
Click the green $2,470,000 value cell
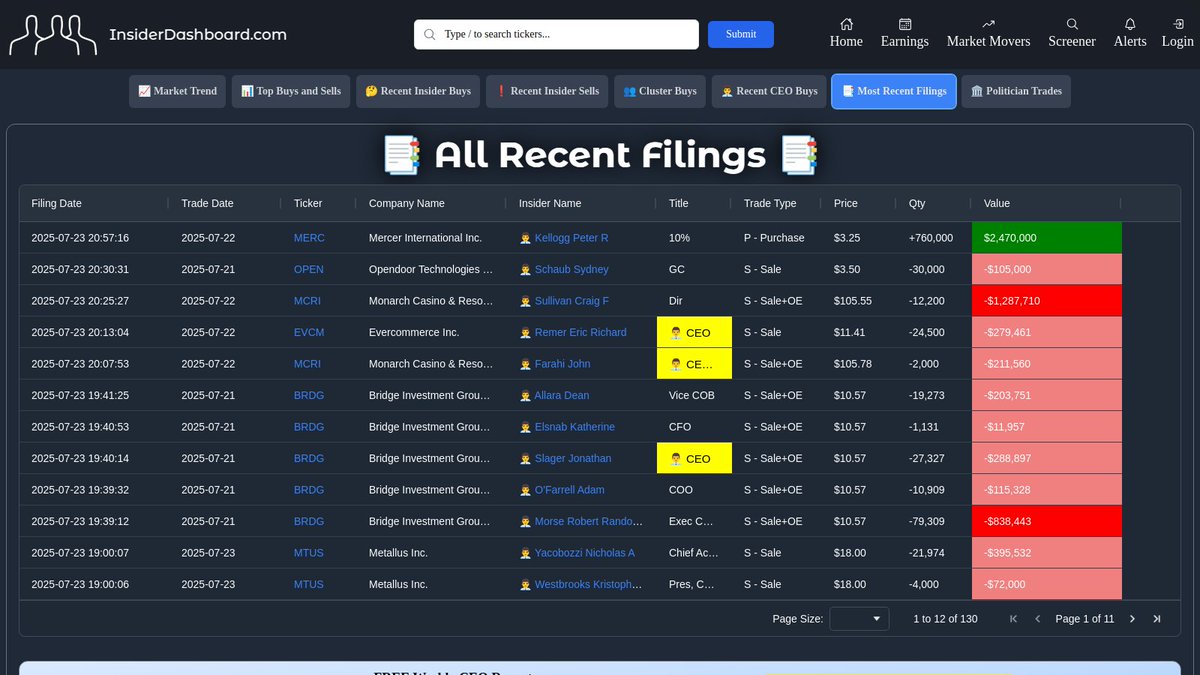[x=1047, y=238]
